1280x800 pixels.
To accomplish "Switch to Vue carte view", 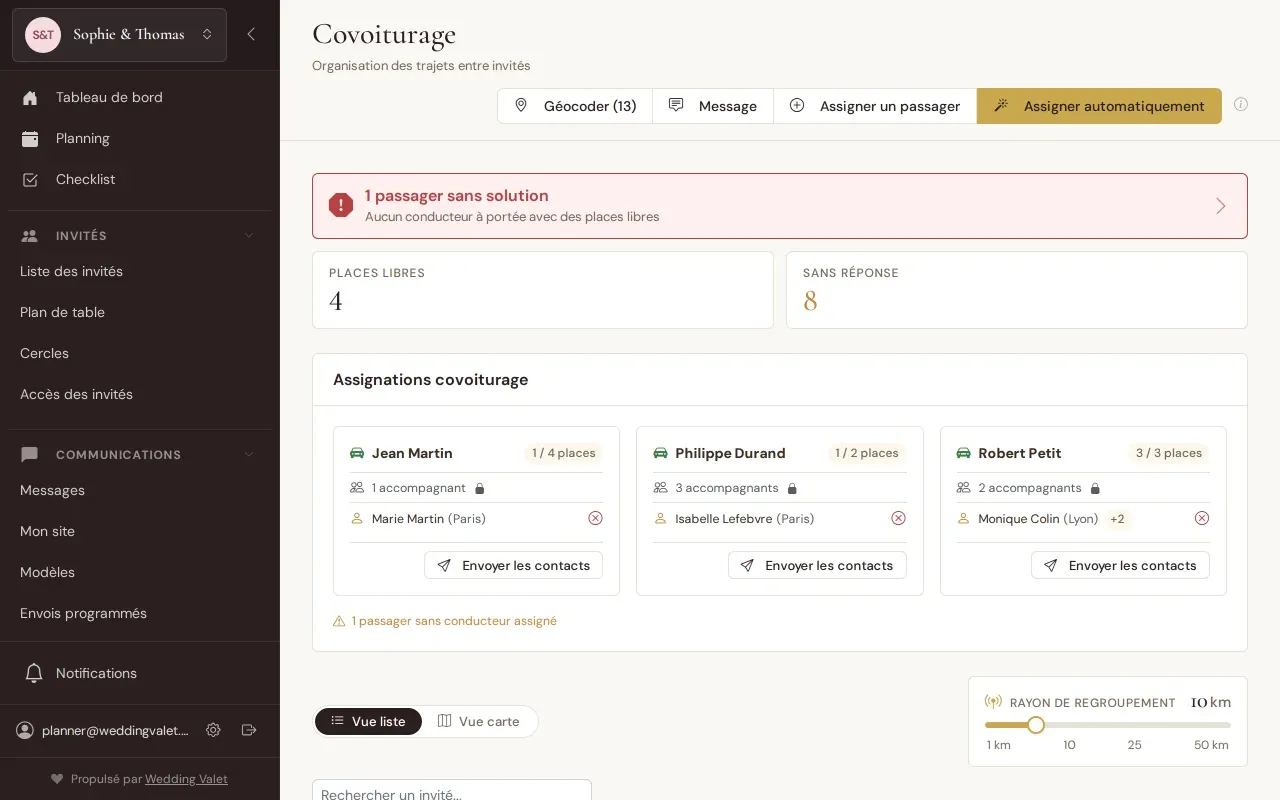I will [x=479, y=721].
